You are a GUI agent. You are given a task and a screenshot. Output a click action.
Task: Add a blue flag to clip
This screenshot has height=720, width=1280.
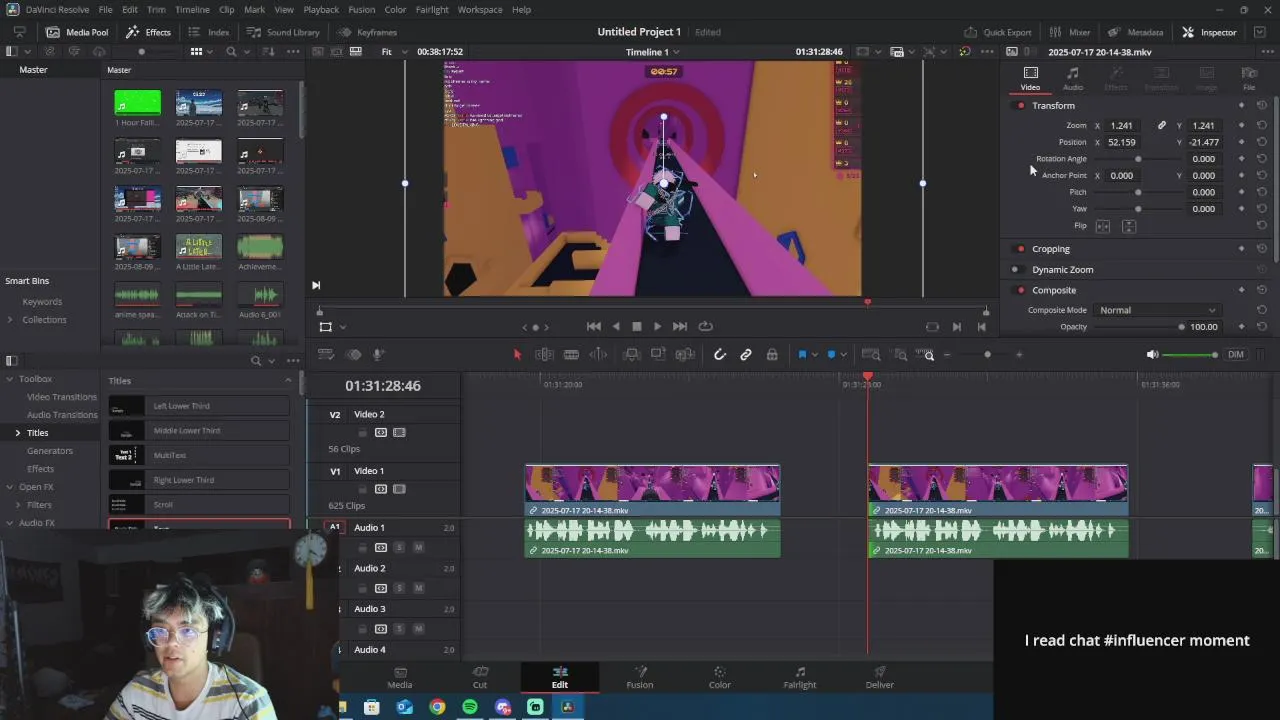point(801,355)
